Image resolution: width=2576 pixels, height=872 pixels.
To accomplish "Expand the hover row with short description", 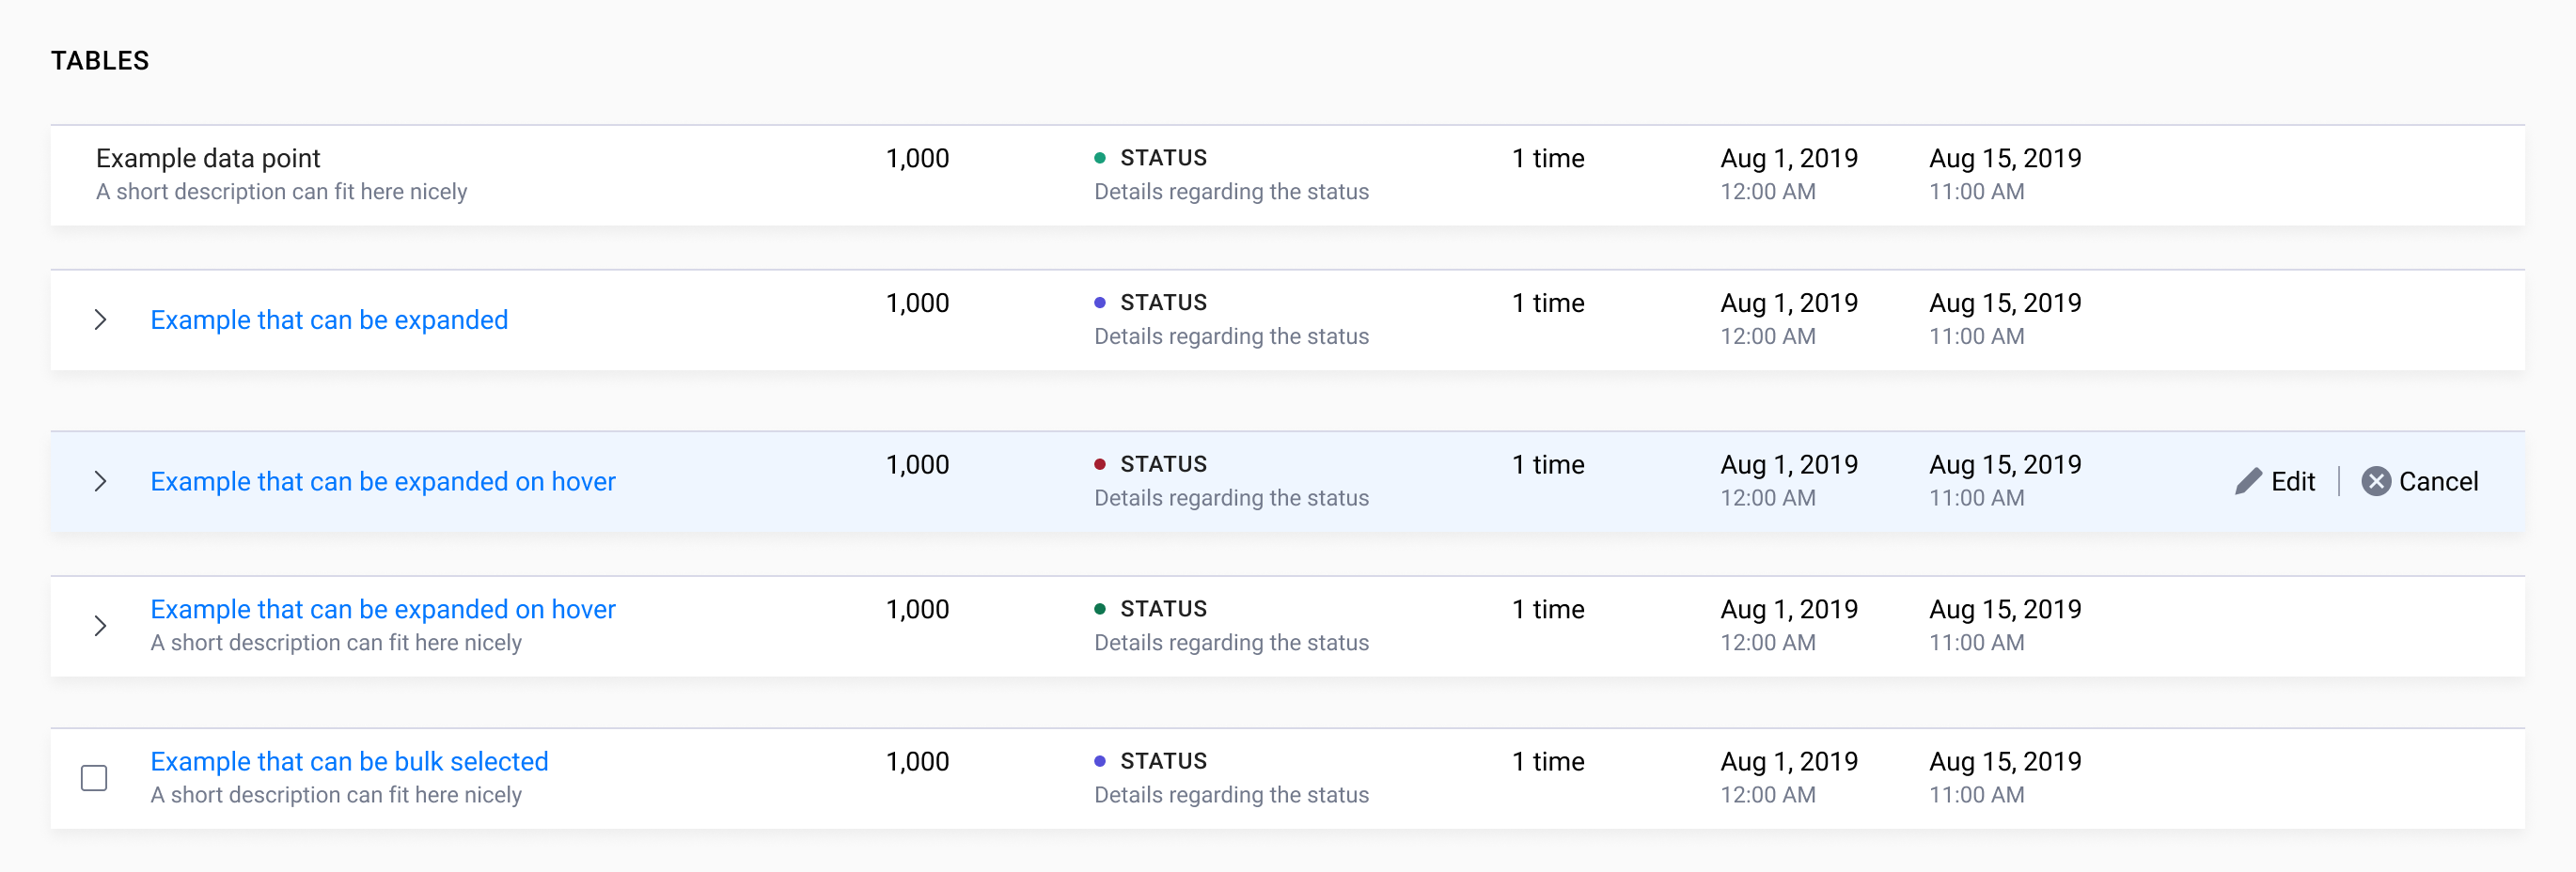I will (100, 626).
